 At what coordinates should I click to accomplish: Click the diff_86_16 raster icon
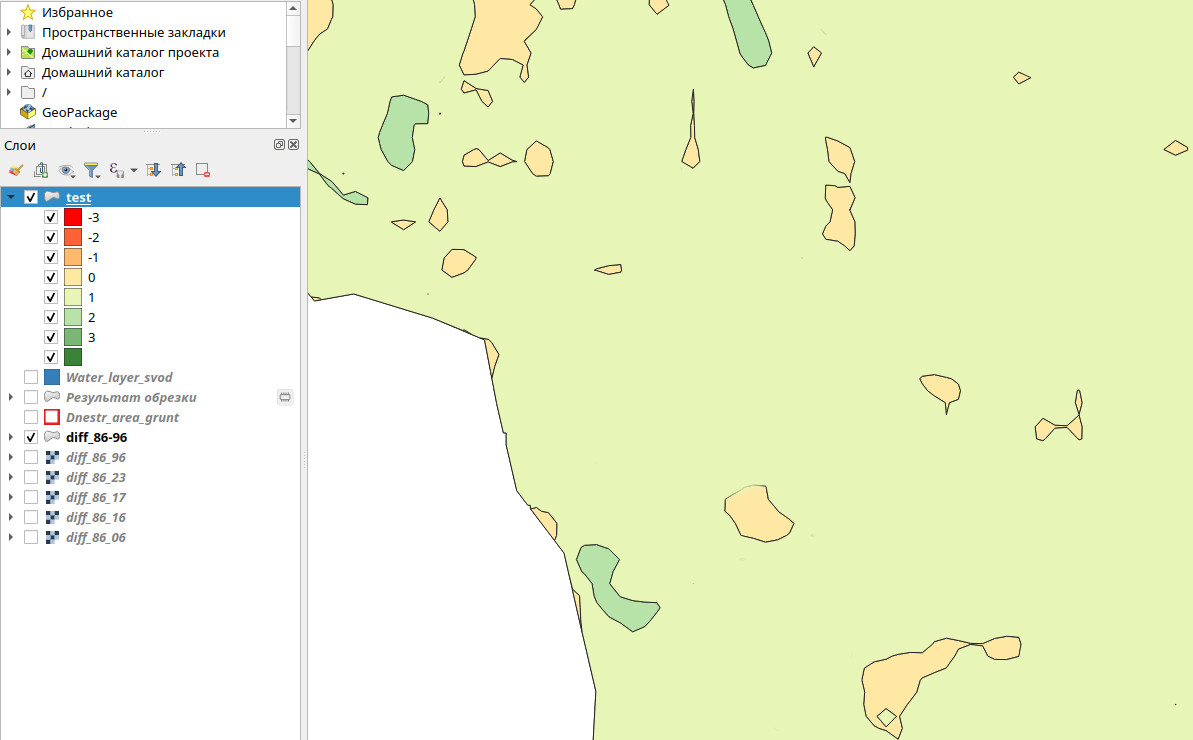click(x=52, y=517)
